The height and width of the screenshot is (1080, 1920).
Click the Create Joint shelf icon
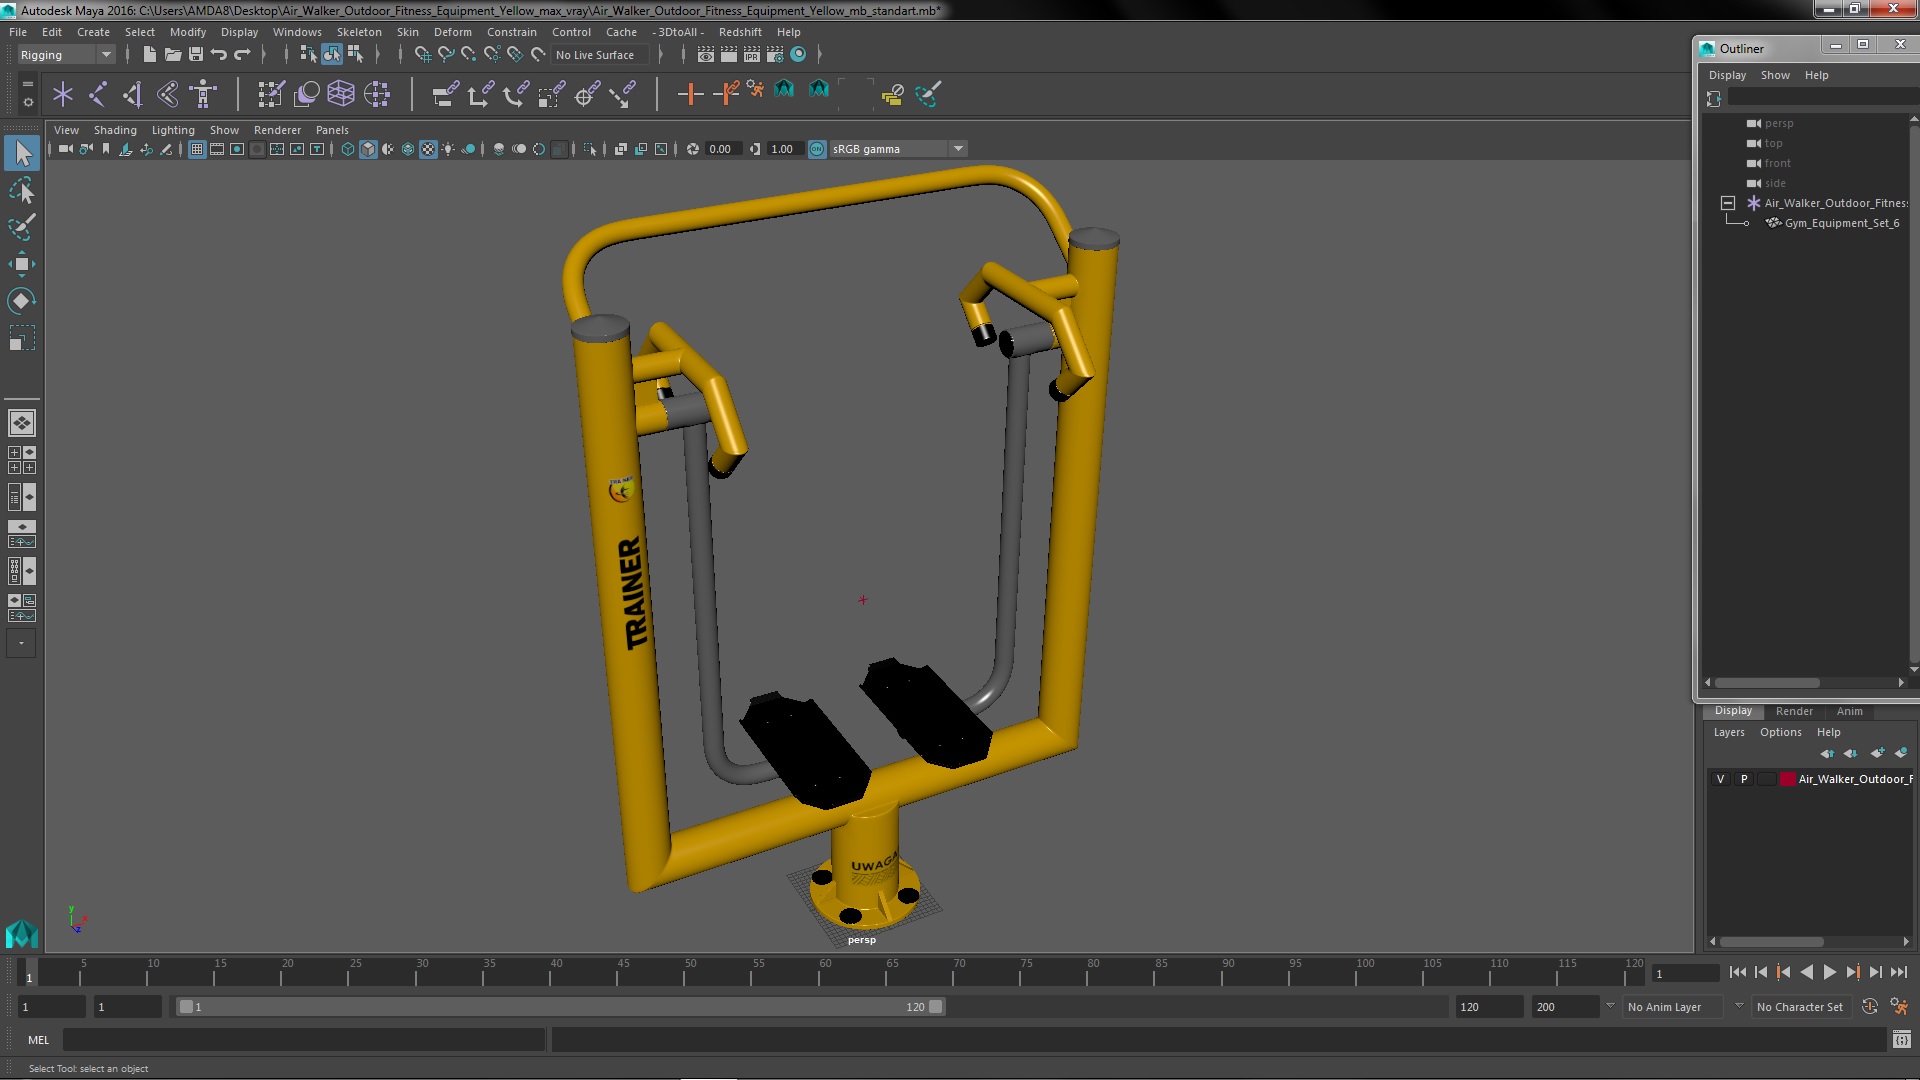click(98, 94)
